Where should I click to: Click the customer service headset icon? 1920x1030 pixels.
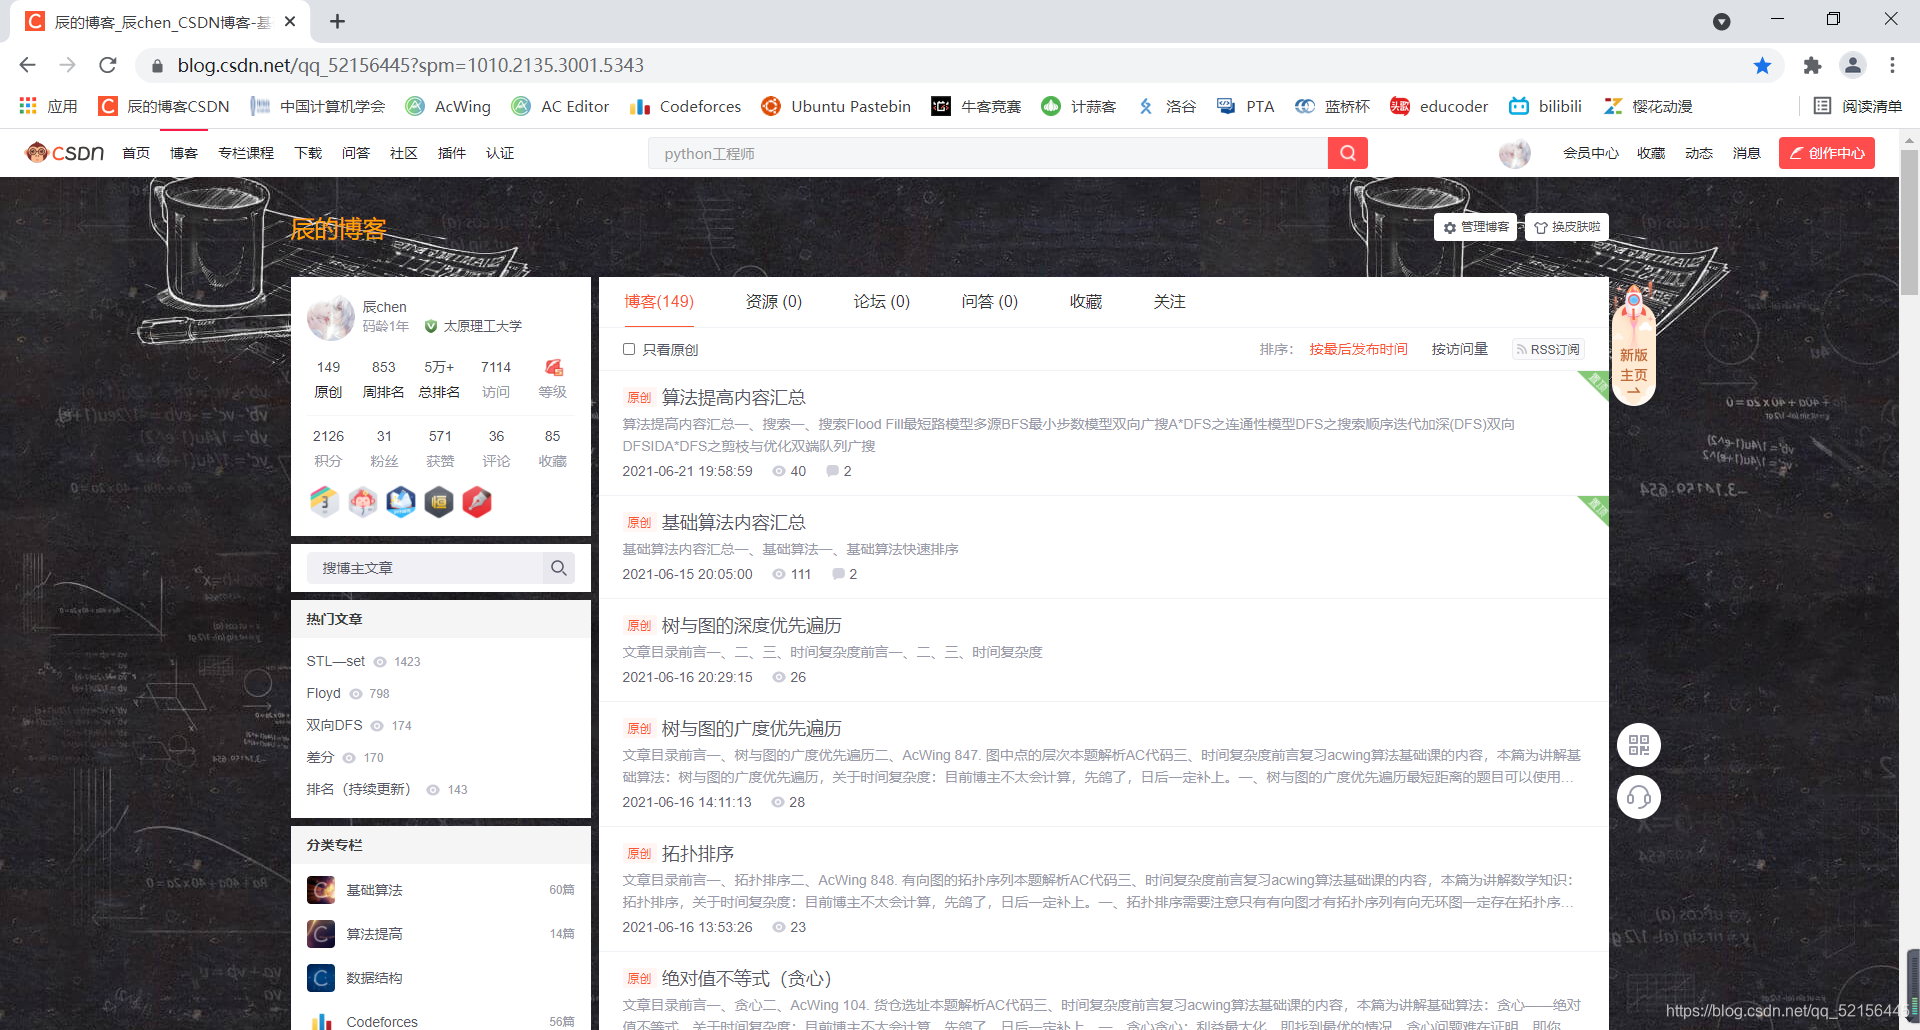(x=1639, y=797)
